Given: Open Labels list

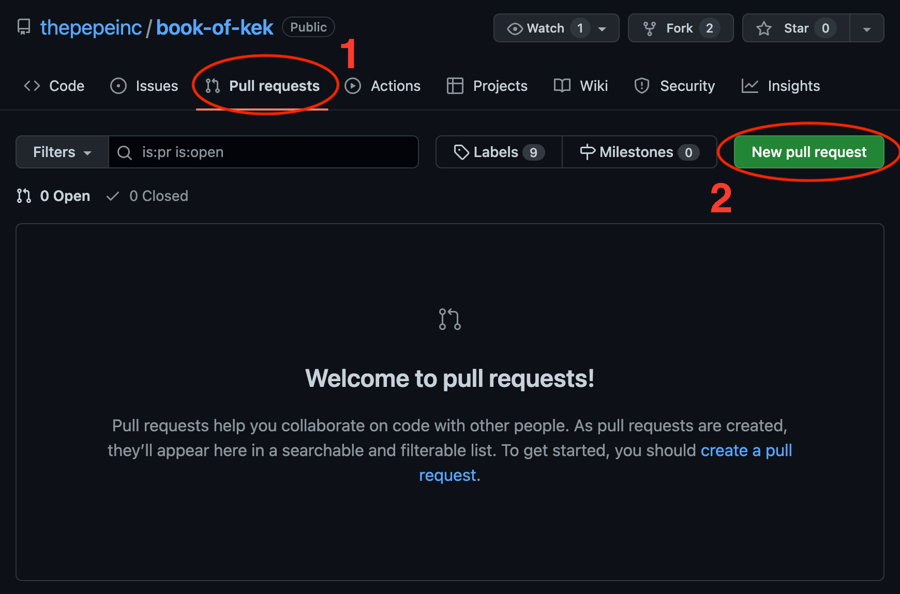Looking at the screenshot, I should pos(499,152).
